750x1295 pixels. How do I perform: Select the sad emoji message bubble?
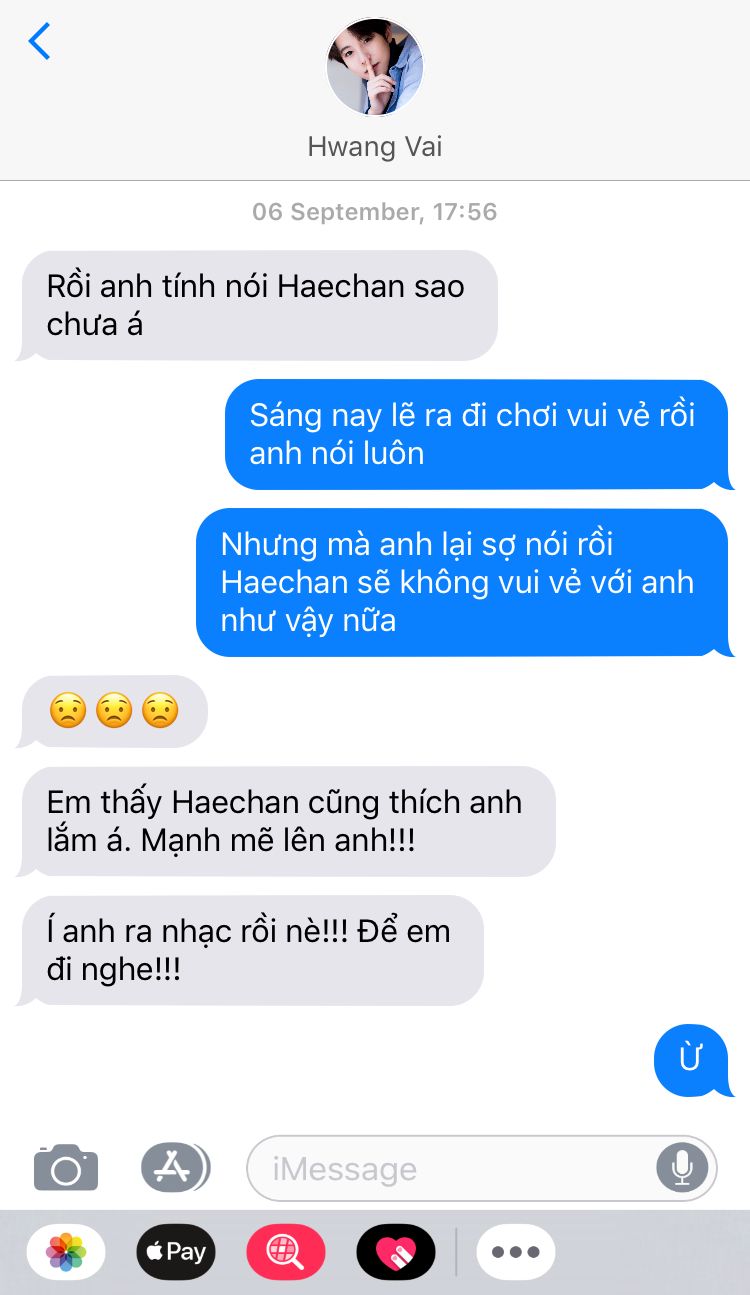113,711
